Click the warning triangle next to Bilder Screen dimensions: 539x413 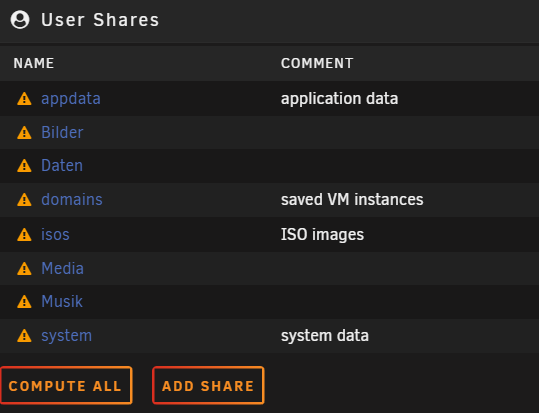click(x=24, y=132)
